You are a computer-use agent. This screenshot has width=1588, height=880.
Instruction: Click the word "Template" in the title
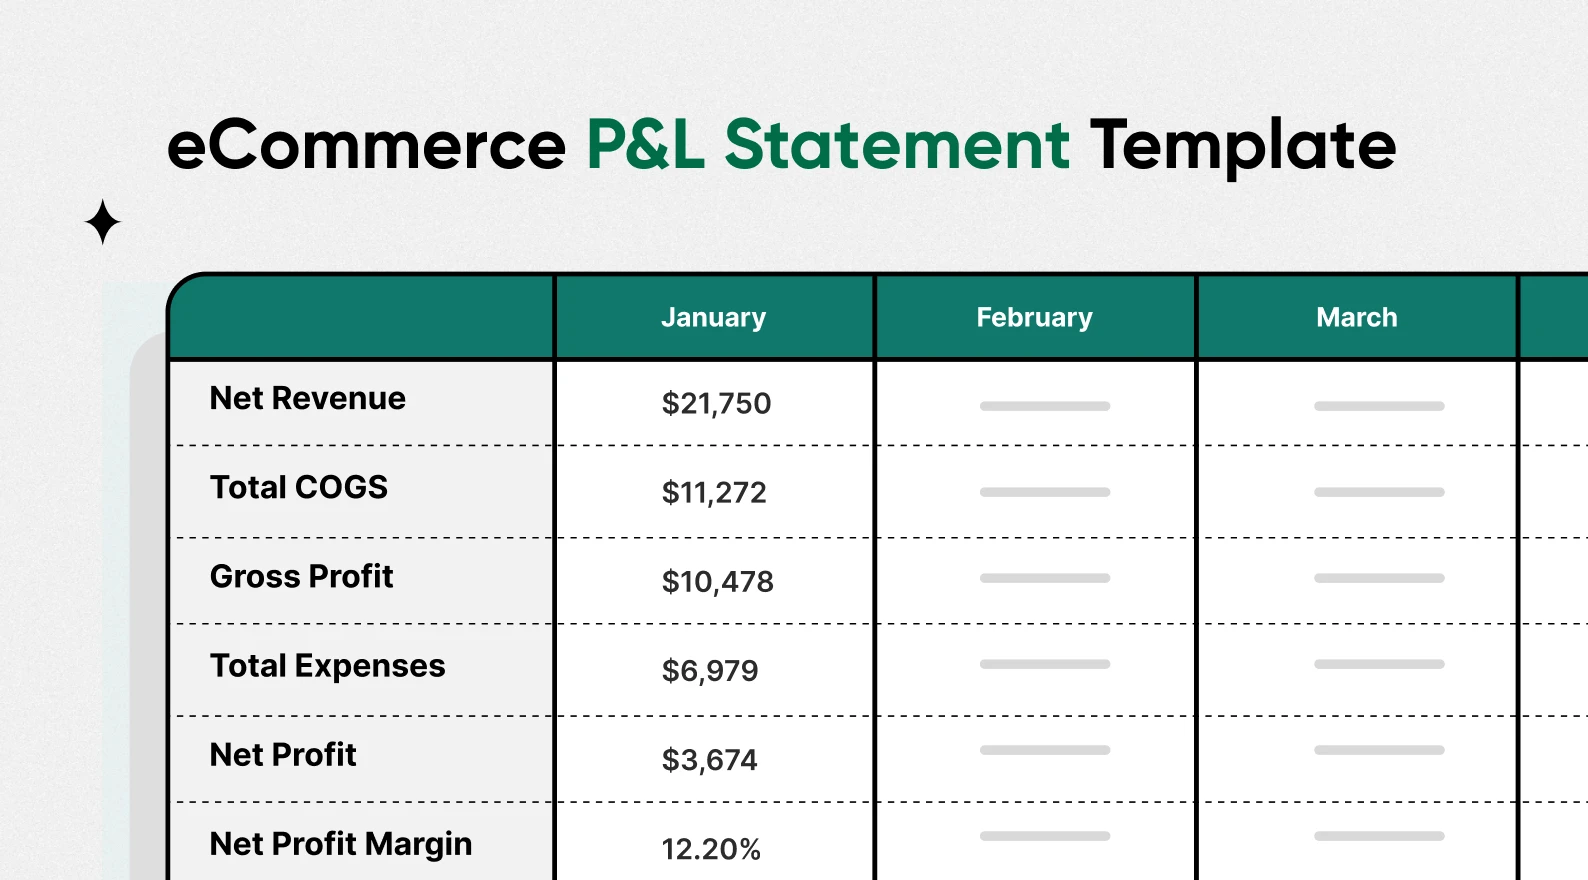1242,145
